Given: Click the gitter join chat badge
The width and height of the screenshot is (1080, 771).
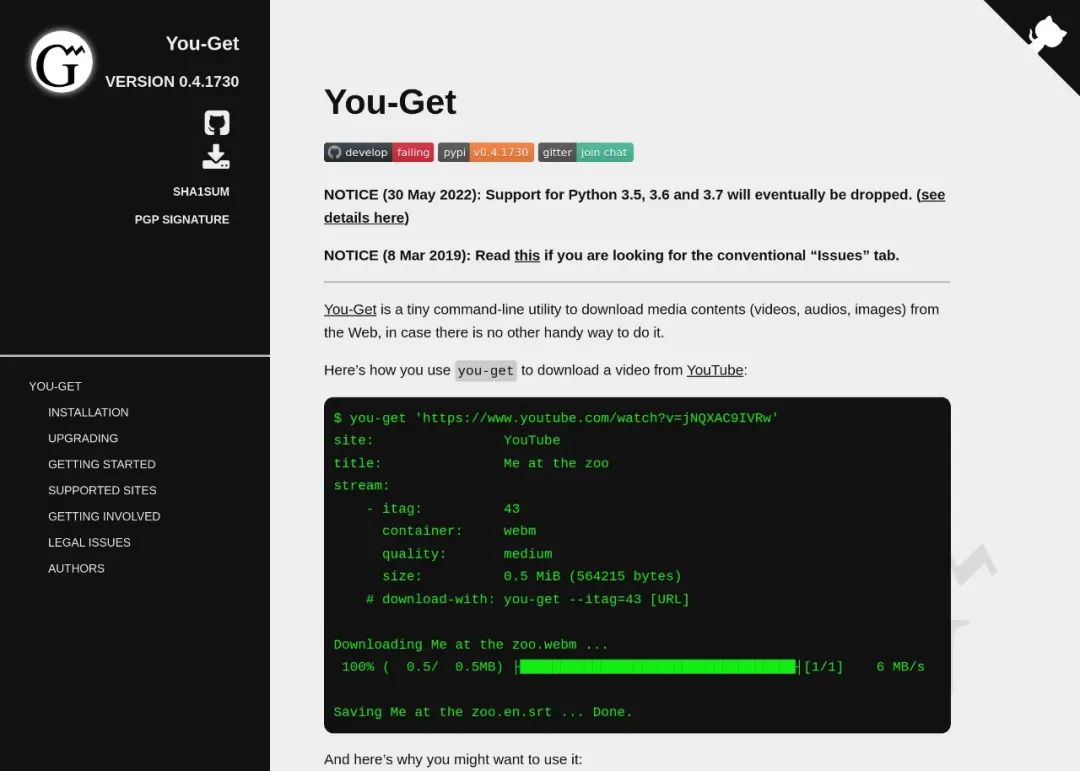Looking at the screenshot, I should tap(585, 152).
